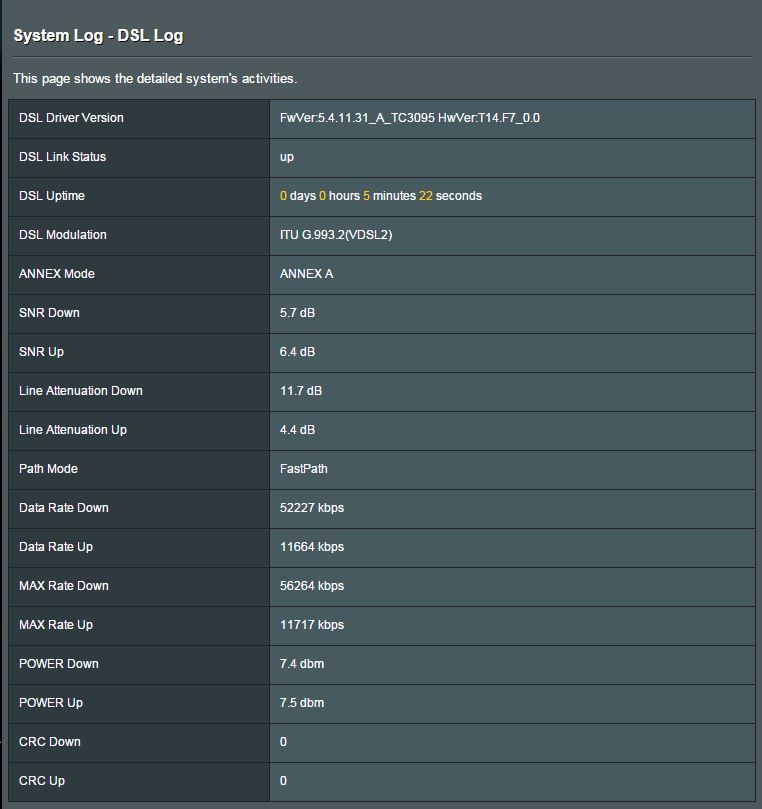Select the 'This page shows the detailed system's activities' text
The height and width of the screenshot is (809, 762).
coord(155,78)
